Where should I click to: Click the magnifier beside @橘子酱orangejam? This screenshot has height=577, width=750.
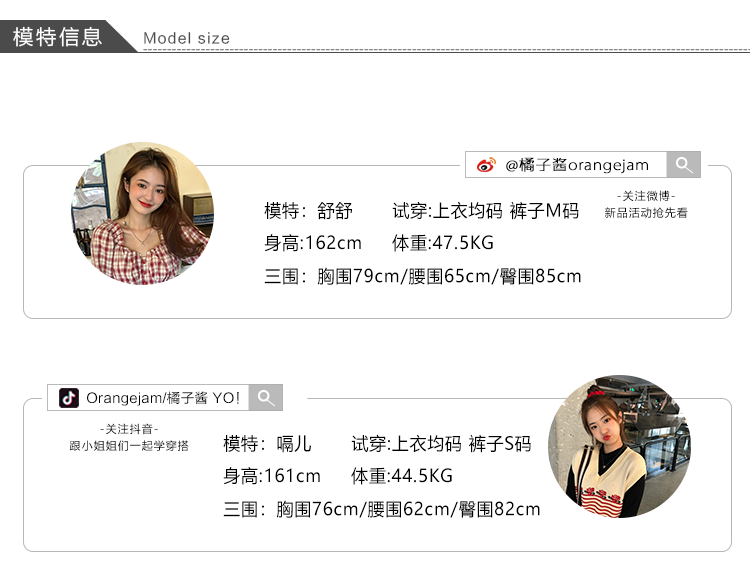(684, 165)
